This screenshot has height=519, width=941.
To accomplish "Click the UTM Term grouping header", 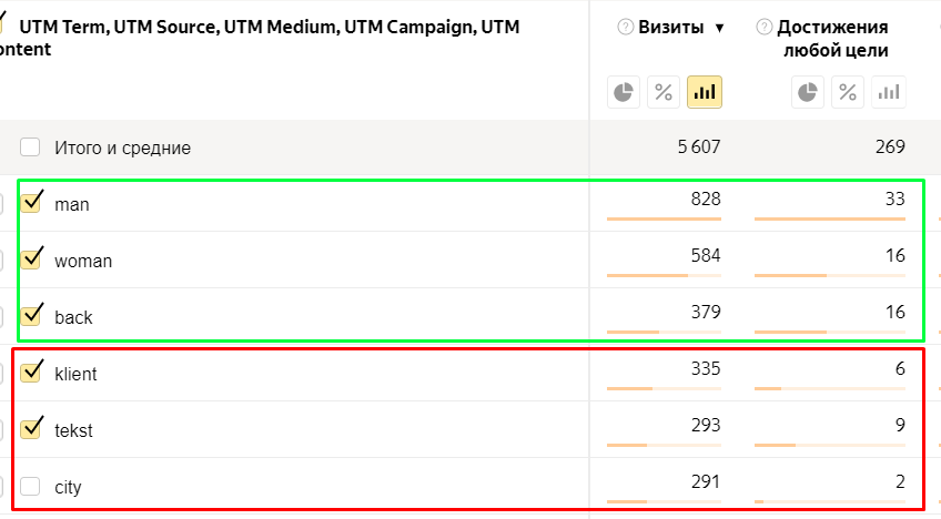I will point(260,38).
